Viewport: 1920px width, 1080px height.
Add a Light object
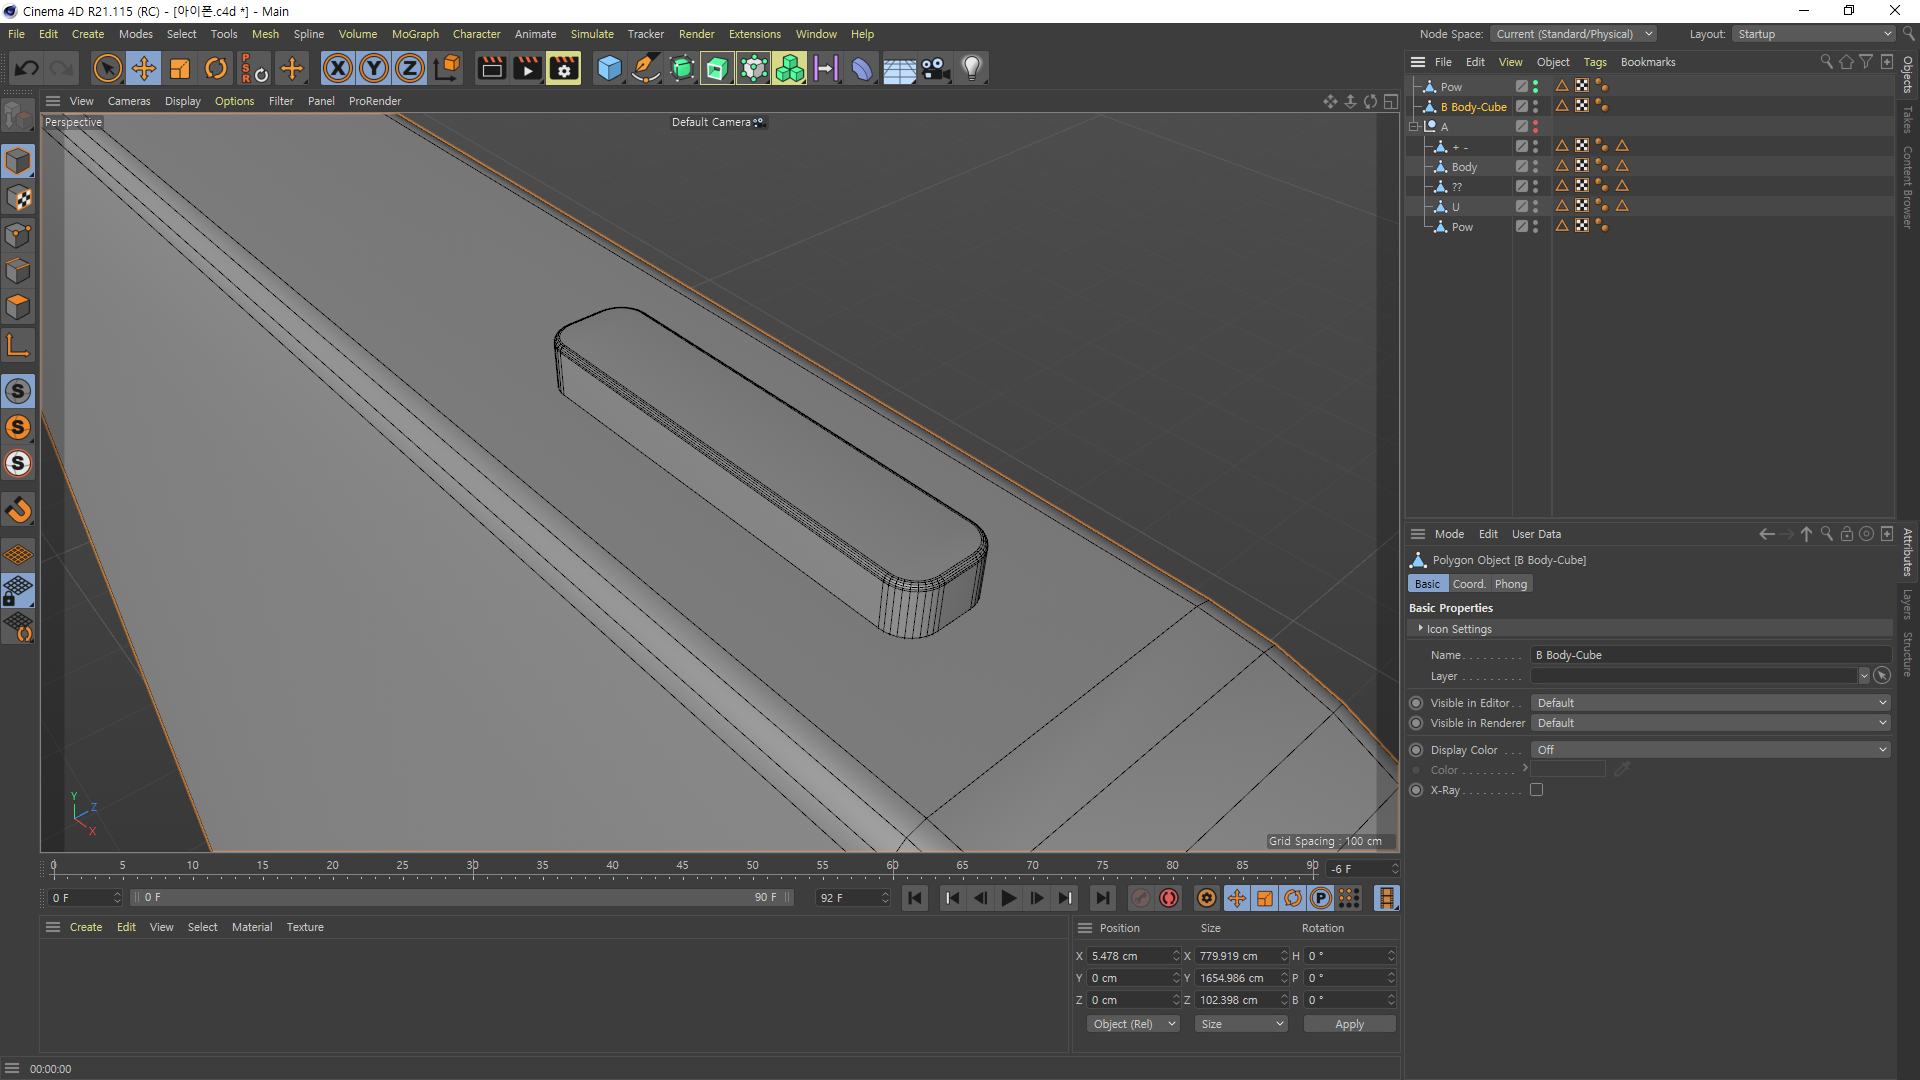point(971,68)
